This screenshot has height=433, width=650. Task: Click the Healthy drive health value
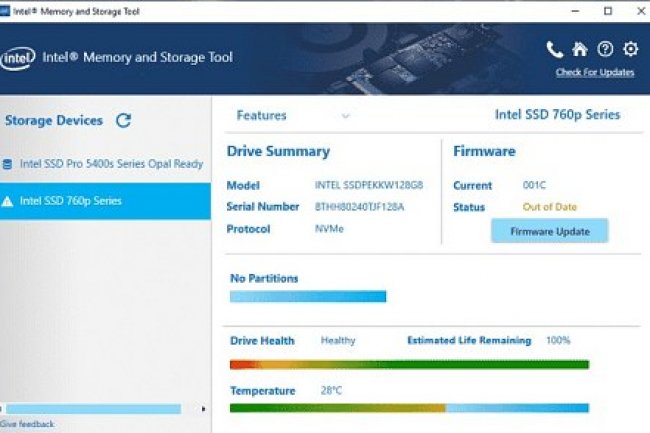click(x=338, y=341)
